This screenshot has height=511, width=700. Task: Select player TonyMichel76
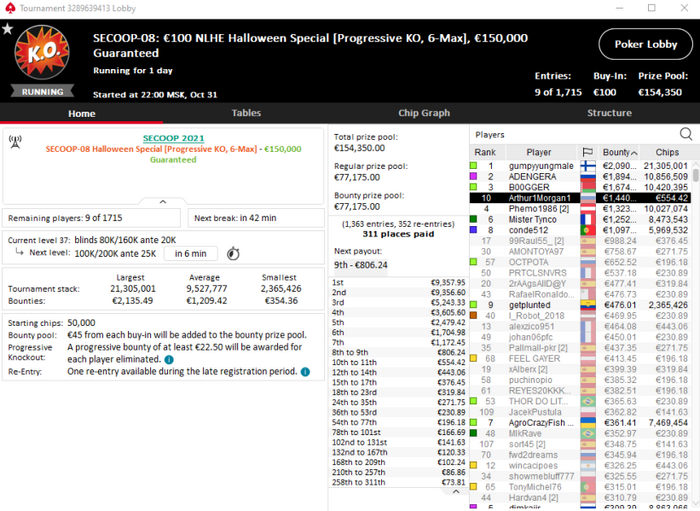580,487
